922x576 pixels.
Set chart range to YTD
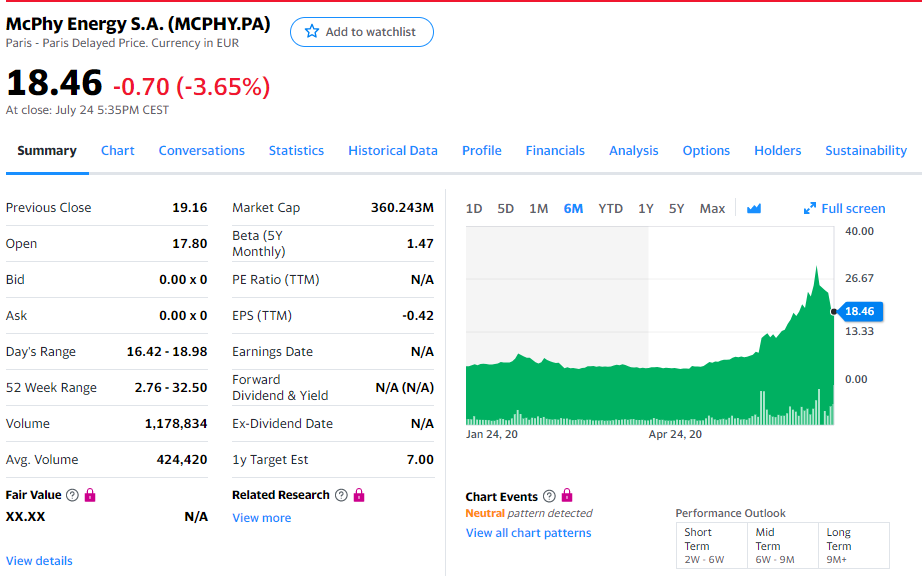pos(610,209)
